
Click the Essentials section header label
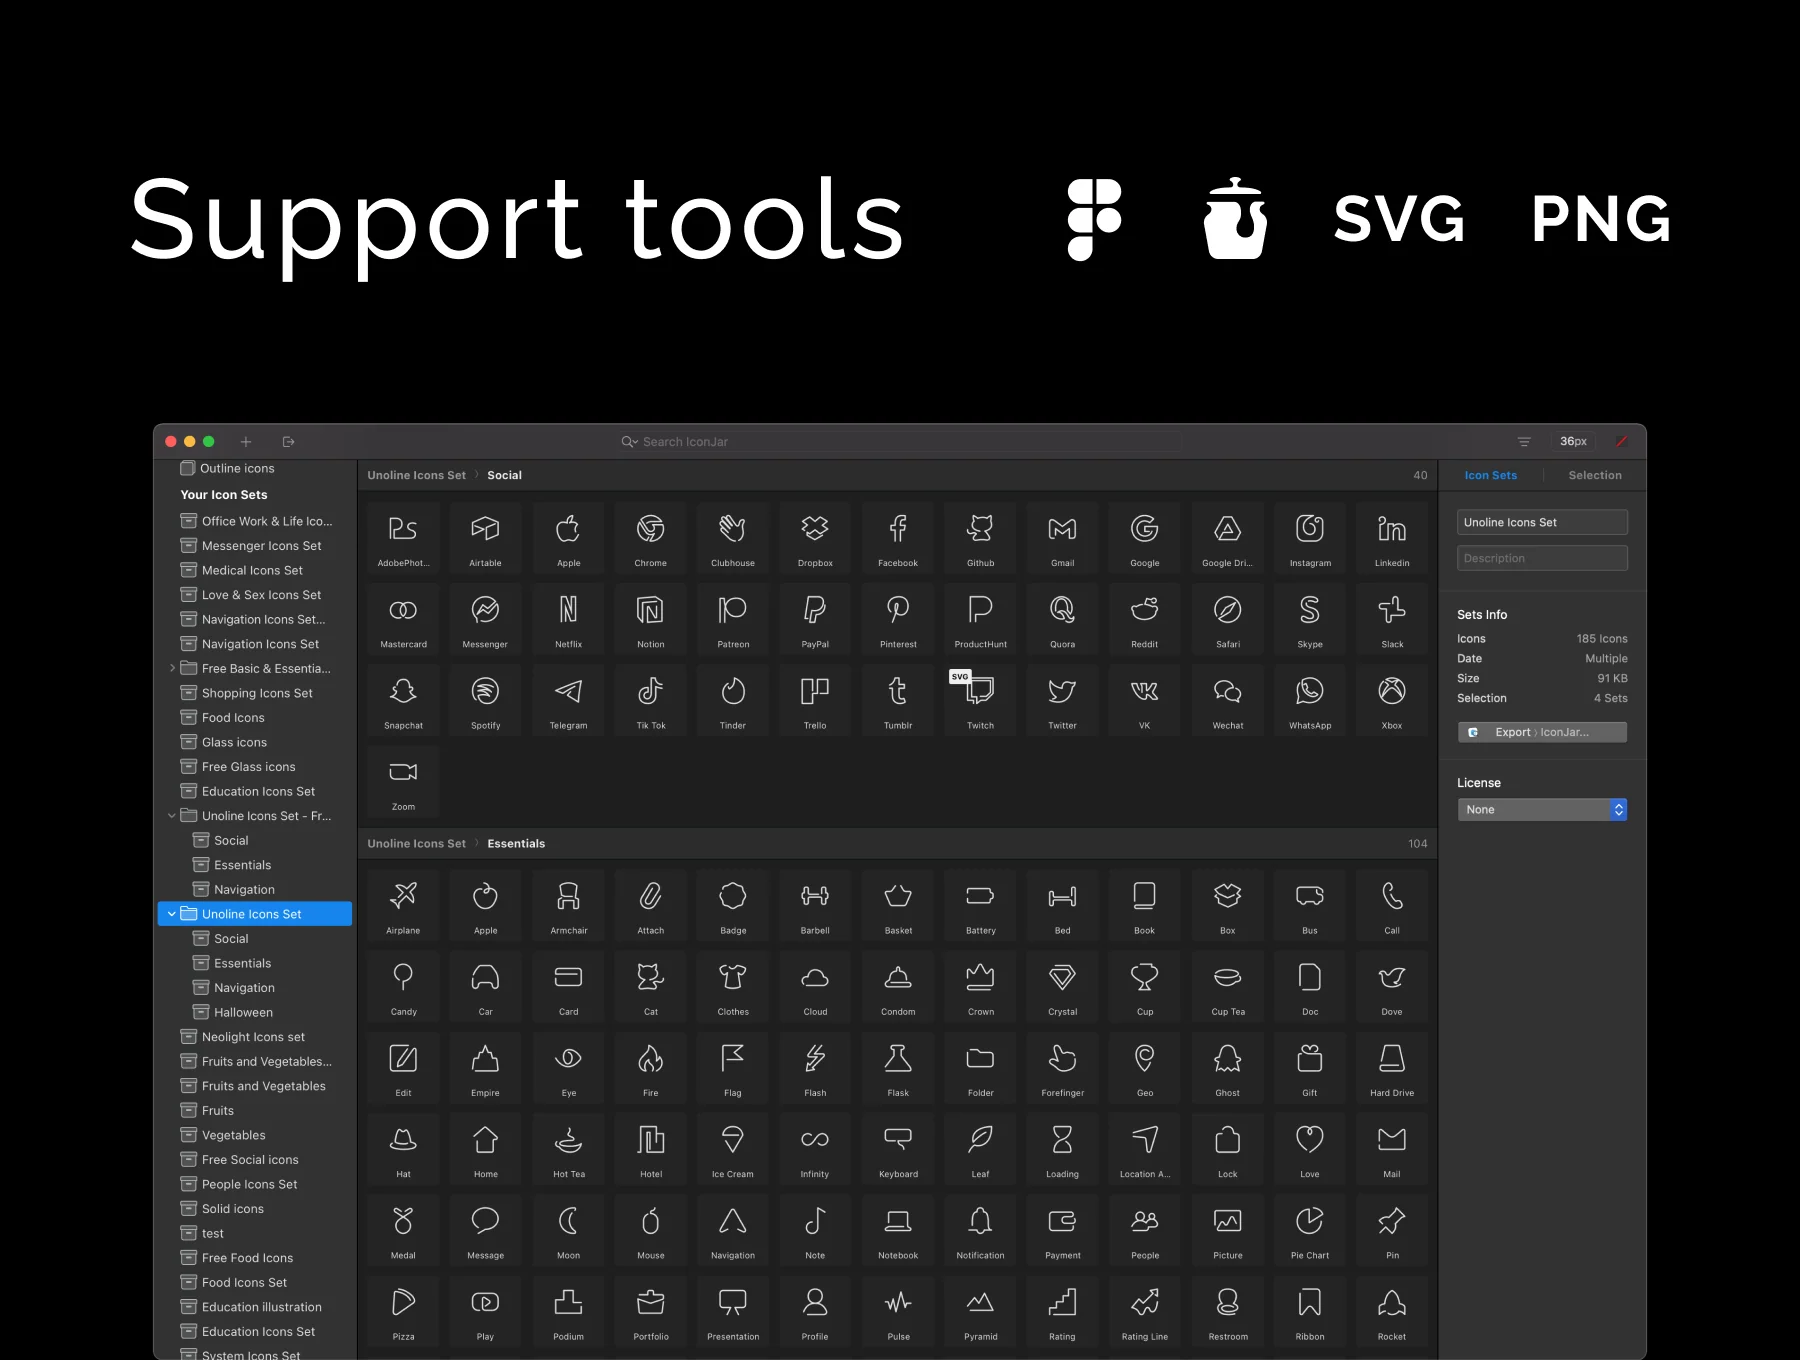[516, 844]
